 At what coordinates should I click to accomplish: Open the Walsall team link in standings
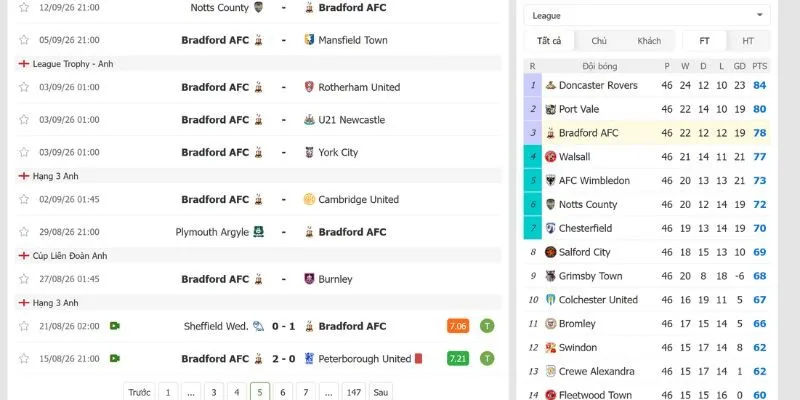(x=574, y=157)
